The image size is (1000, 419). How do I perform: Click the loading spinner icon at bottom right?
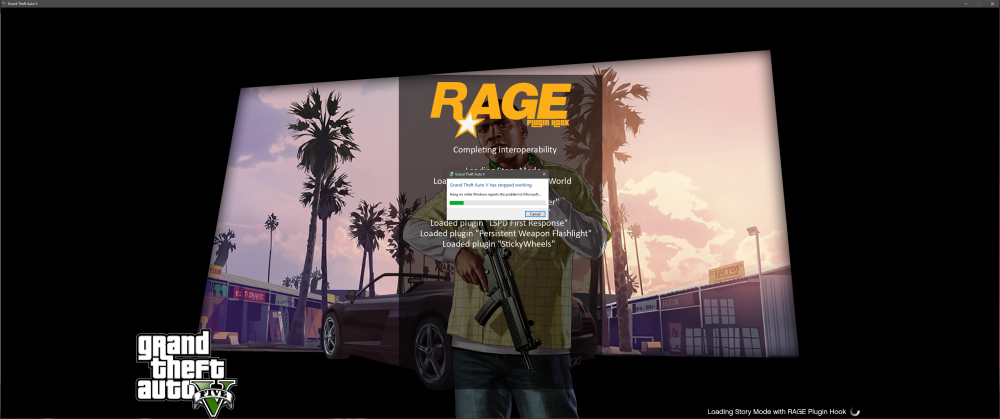[x=855, y=412]
